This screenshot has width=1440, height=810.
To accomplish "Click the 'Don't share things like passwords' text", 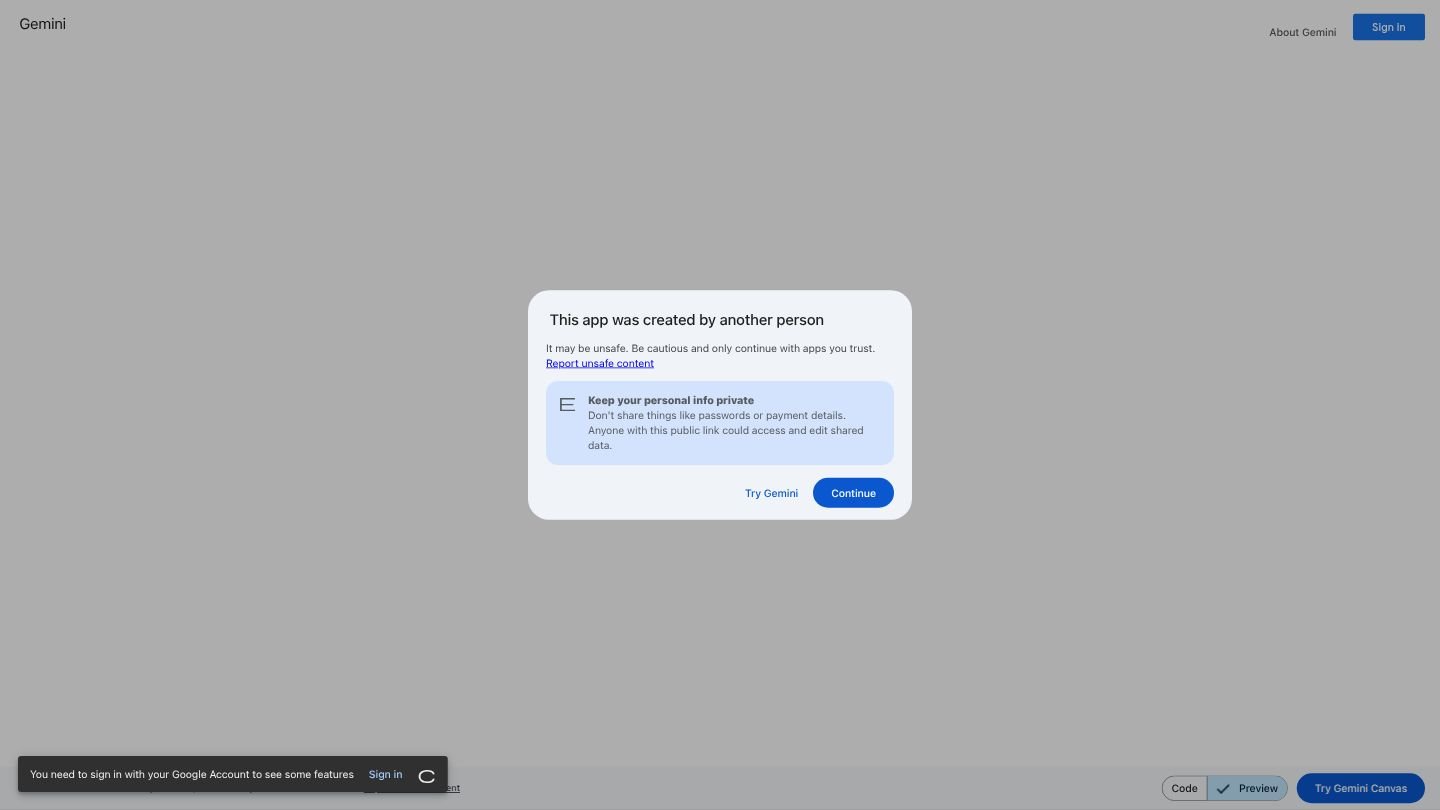I will 726,430.
